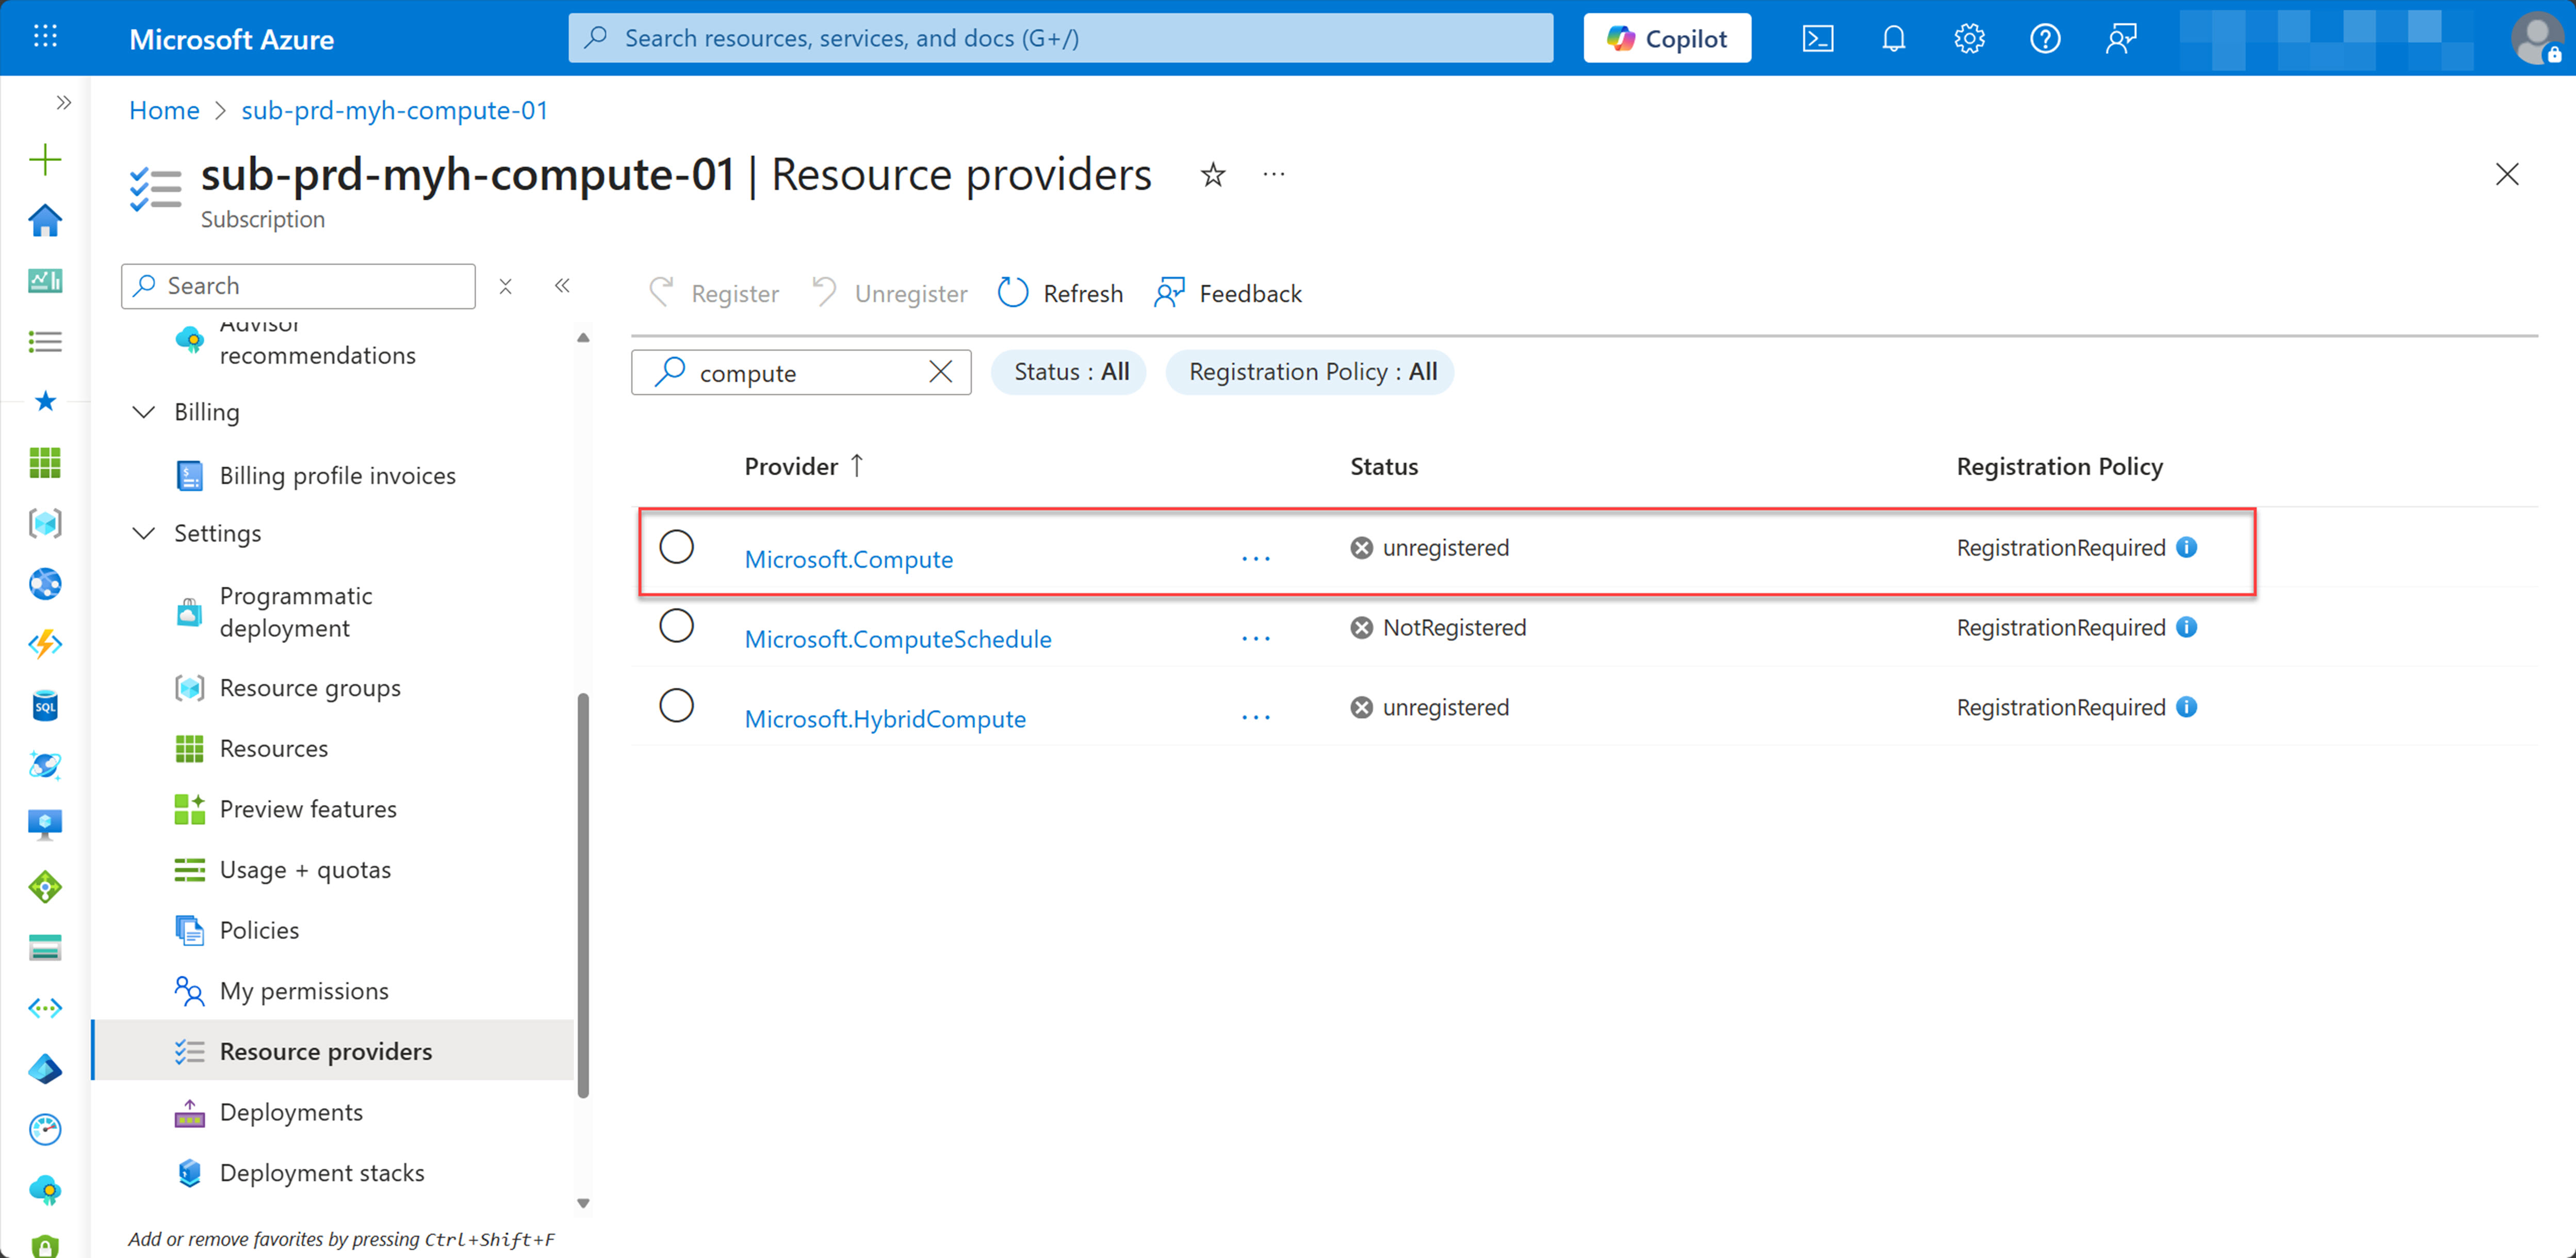The height and width of the screenshot is (1258, 2576).
Task: Select the Microsoft.ComputeSchedule radio button
Action: click(677, 625)
